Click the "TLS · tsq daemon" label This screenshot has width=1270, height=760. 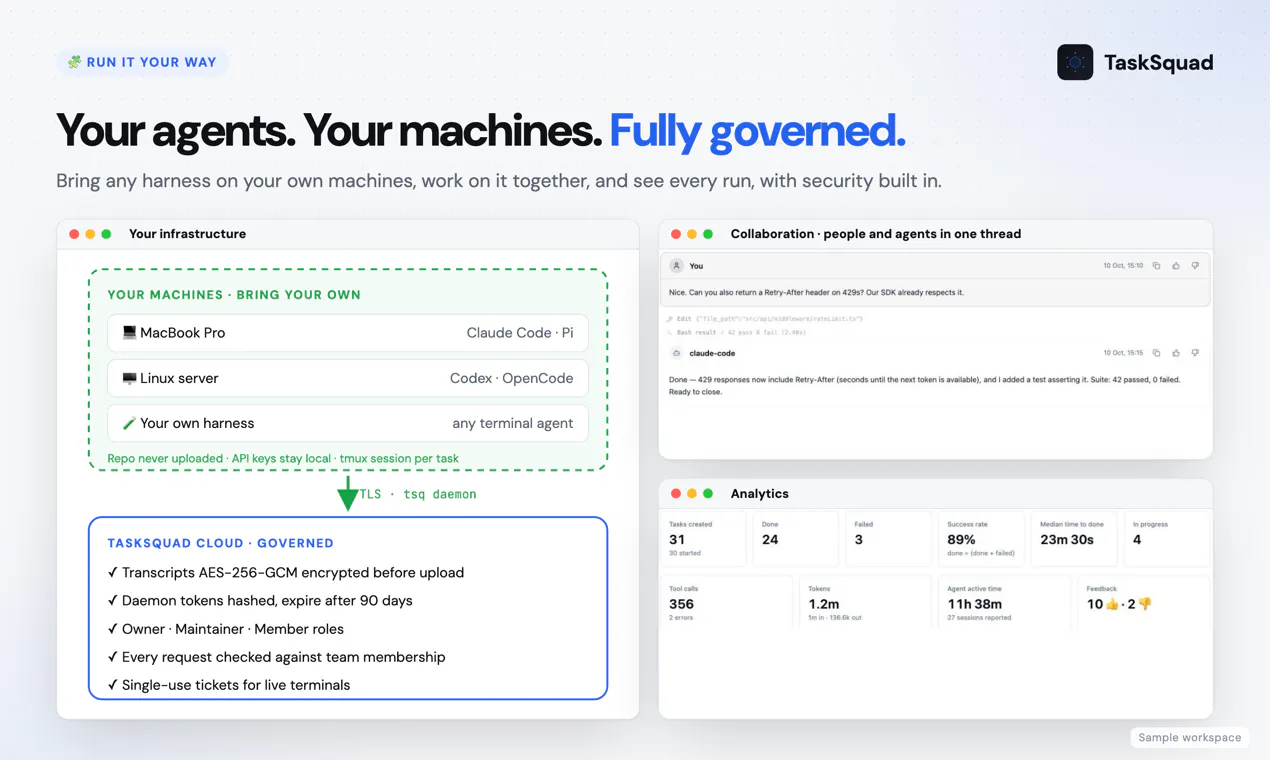418,494
